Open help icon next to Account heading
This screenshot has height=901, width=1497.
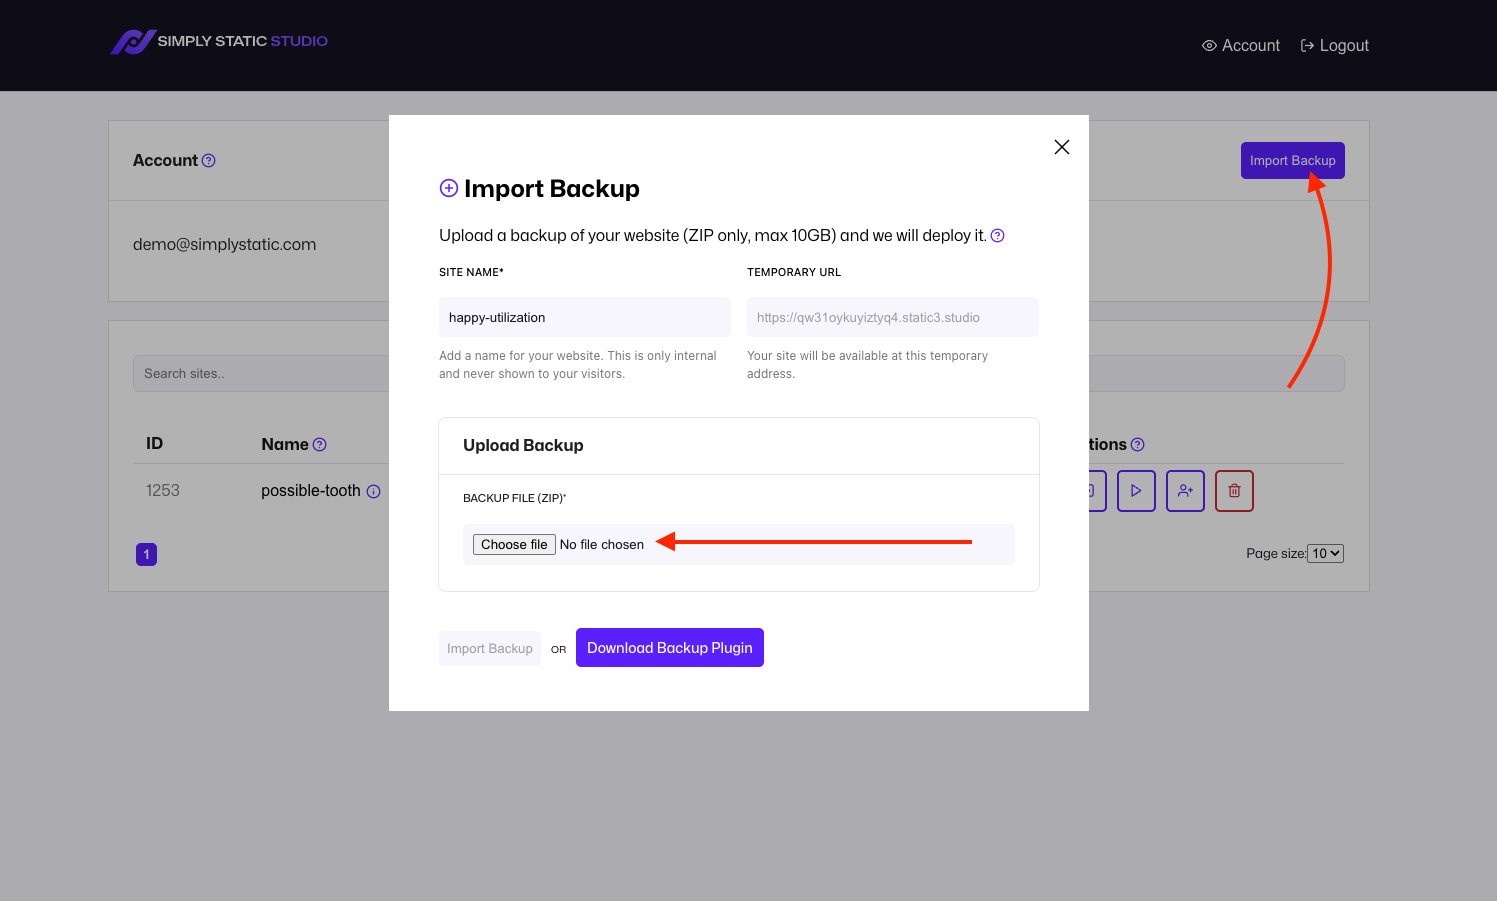[209, 161]
